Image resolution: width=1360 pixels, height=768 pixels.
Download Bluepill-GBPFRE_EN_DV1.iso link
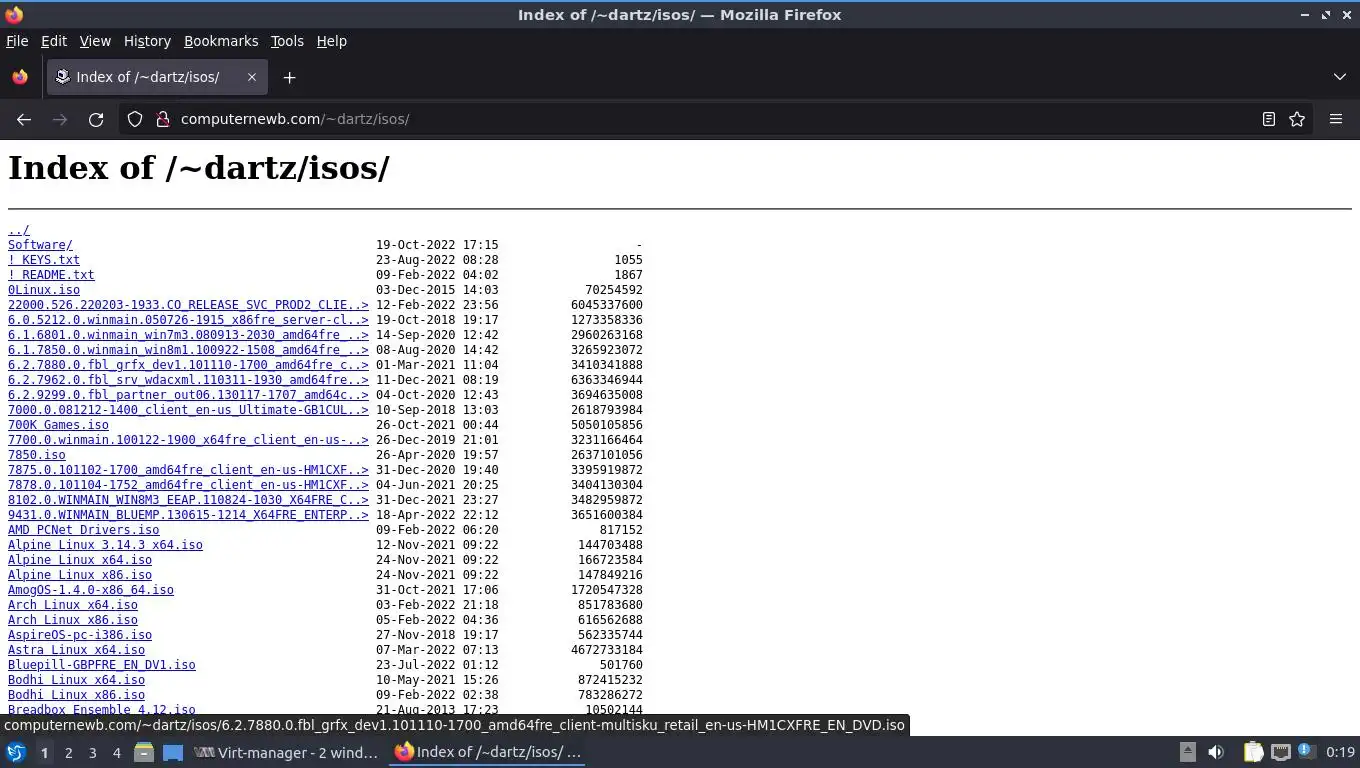[x=102, y=665]
